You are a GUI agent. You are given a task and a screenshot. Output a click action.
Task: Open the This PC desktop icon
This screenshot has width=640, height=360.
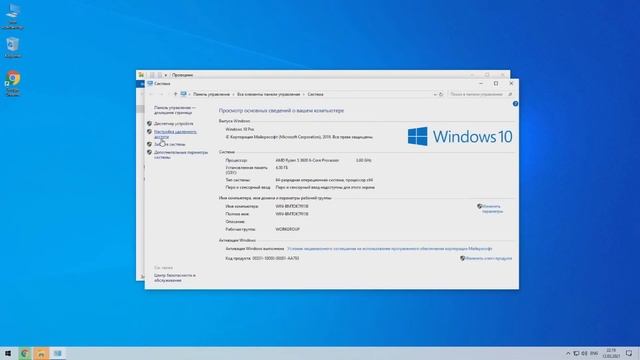point(13,17)
